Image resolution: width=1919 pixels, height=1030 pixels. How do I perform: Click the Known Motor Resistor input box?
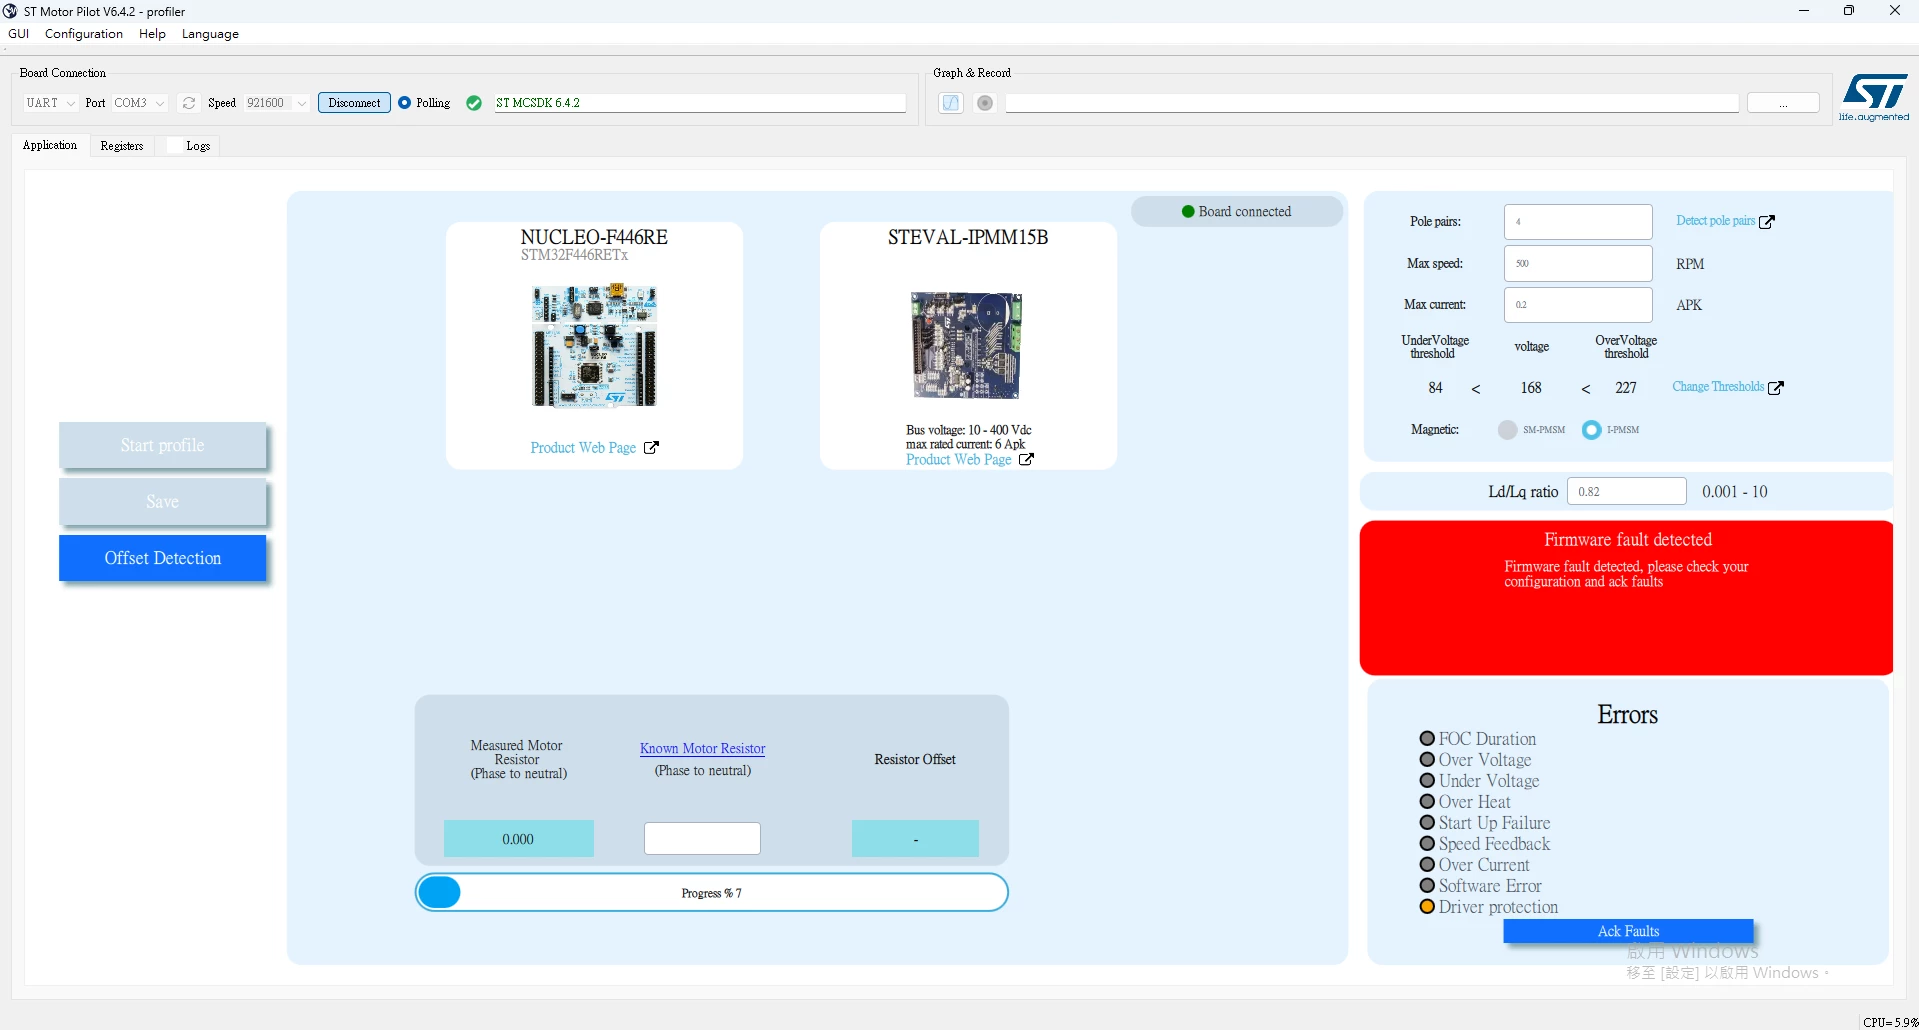(x=702, y=839)
